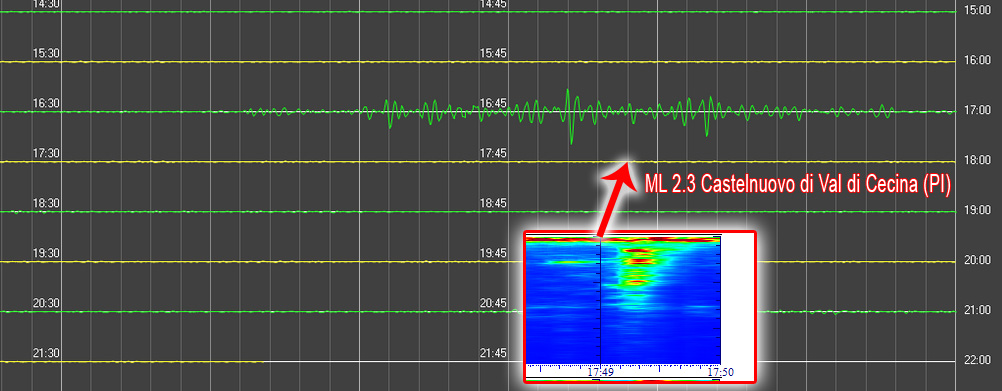Viewport: 1002px width, 391px height.
Task: Click the 16:45 time label
Action: tap(493, 104)
